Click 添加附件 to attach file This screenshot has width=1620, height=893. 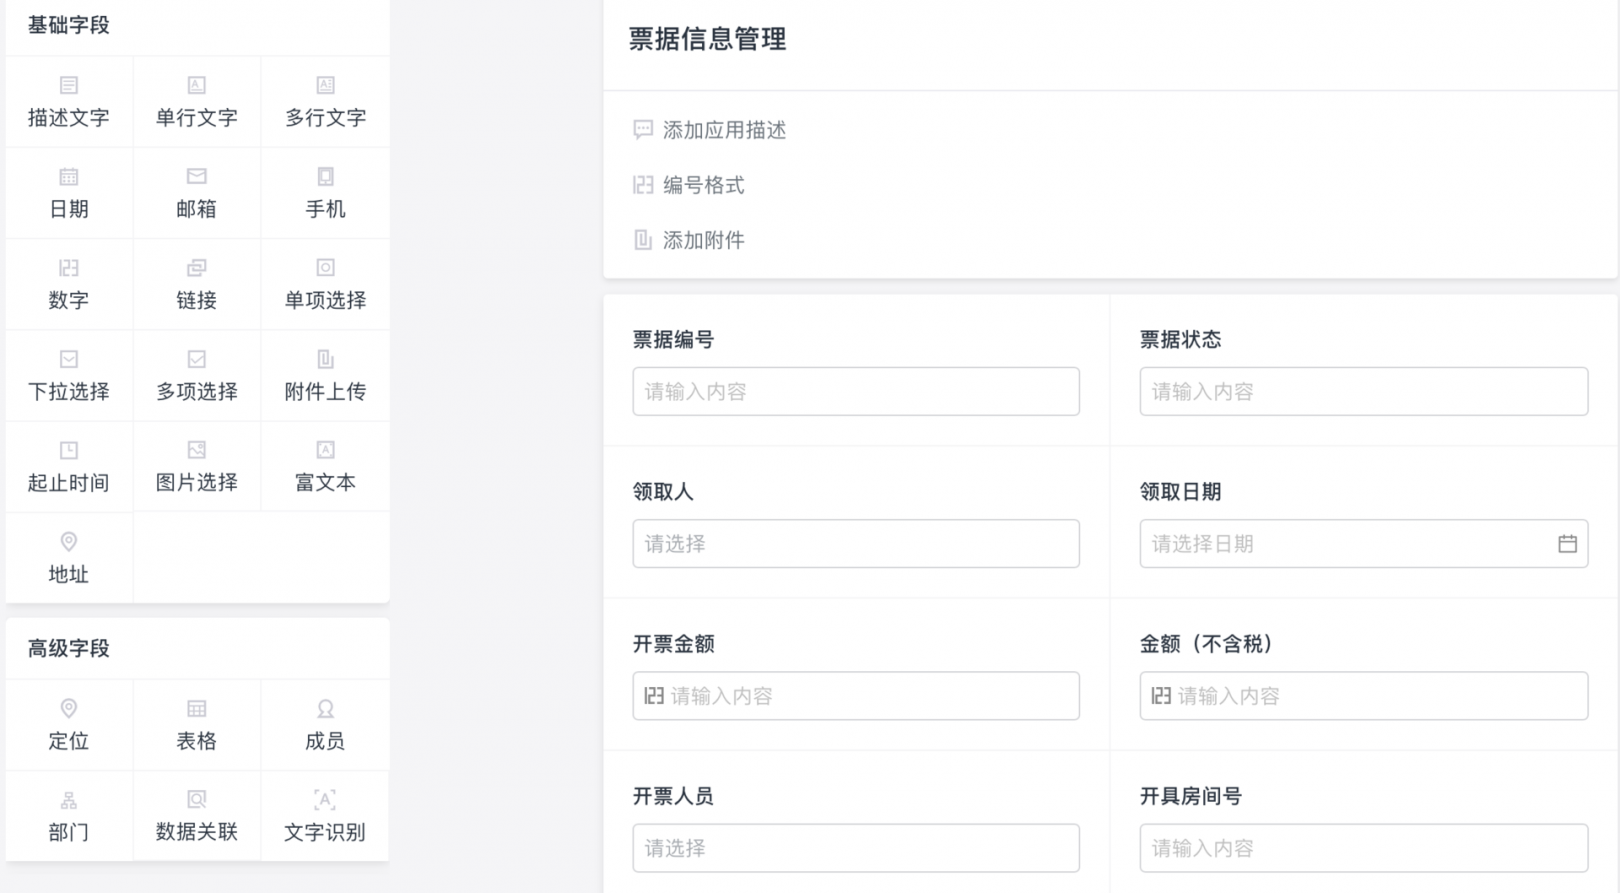point(703,240)
